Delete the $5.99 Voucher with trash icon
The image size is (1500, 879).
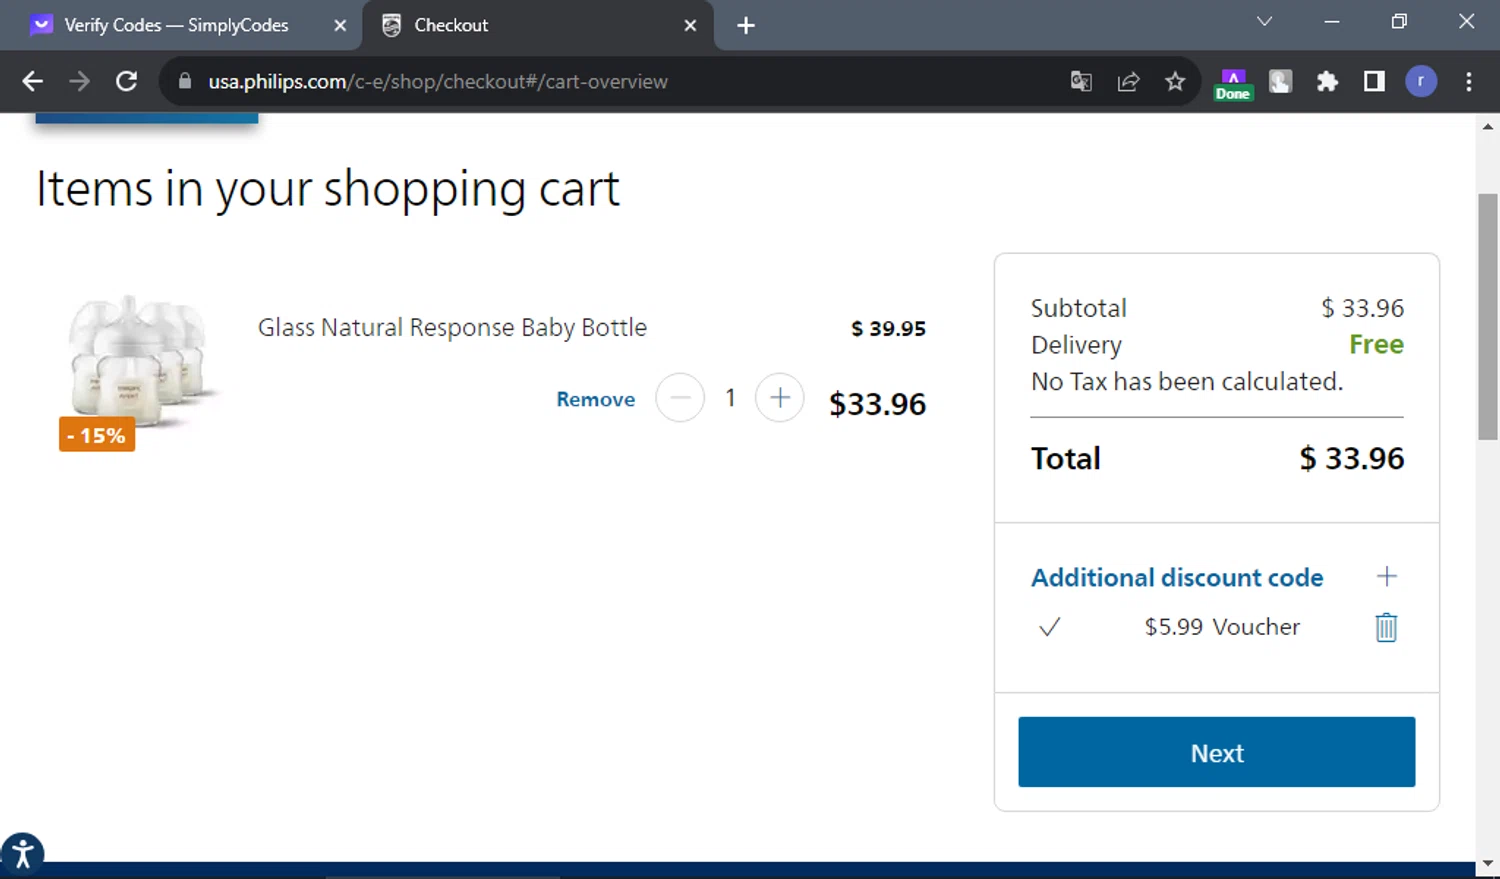click(1386, 627)
